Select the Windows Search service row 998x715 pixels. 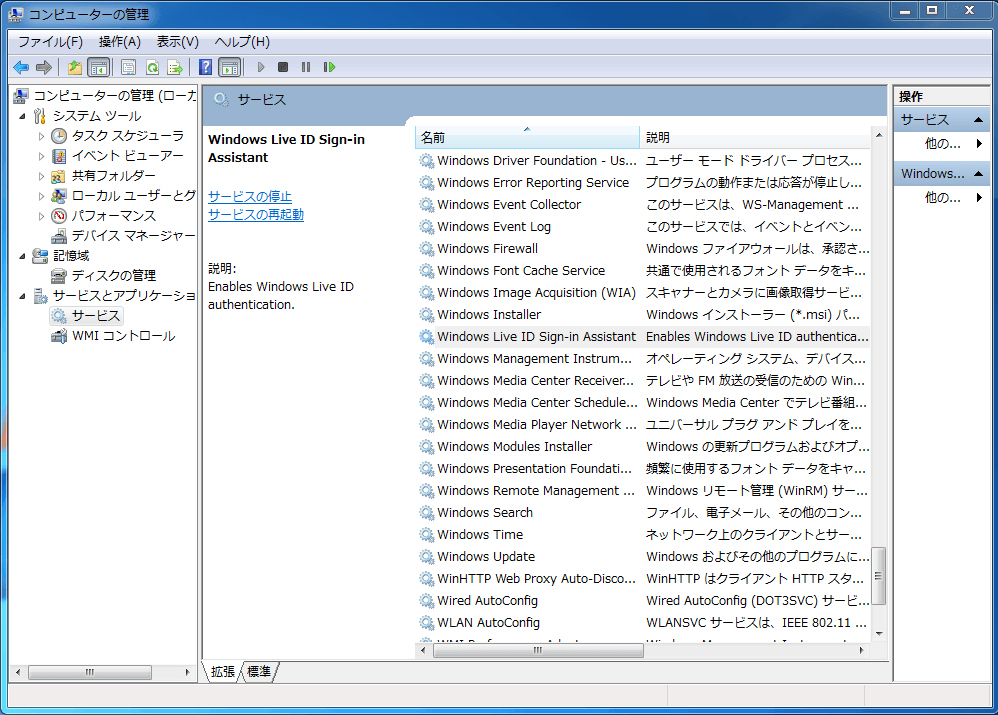(643, 513)
